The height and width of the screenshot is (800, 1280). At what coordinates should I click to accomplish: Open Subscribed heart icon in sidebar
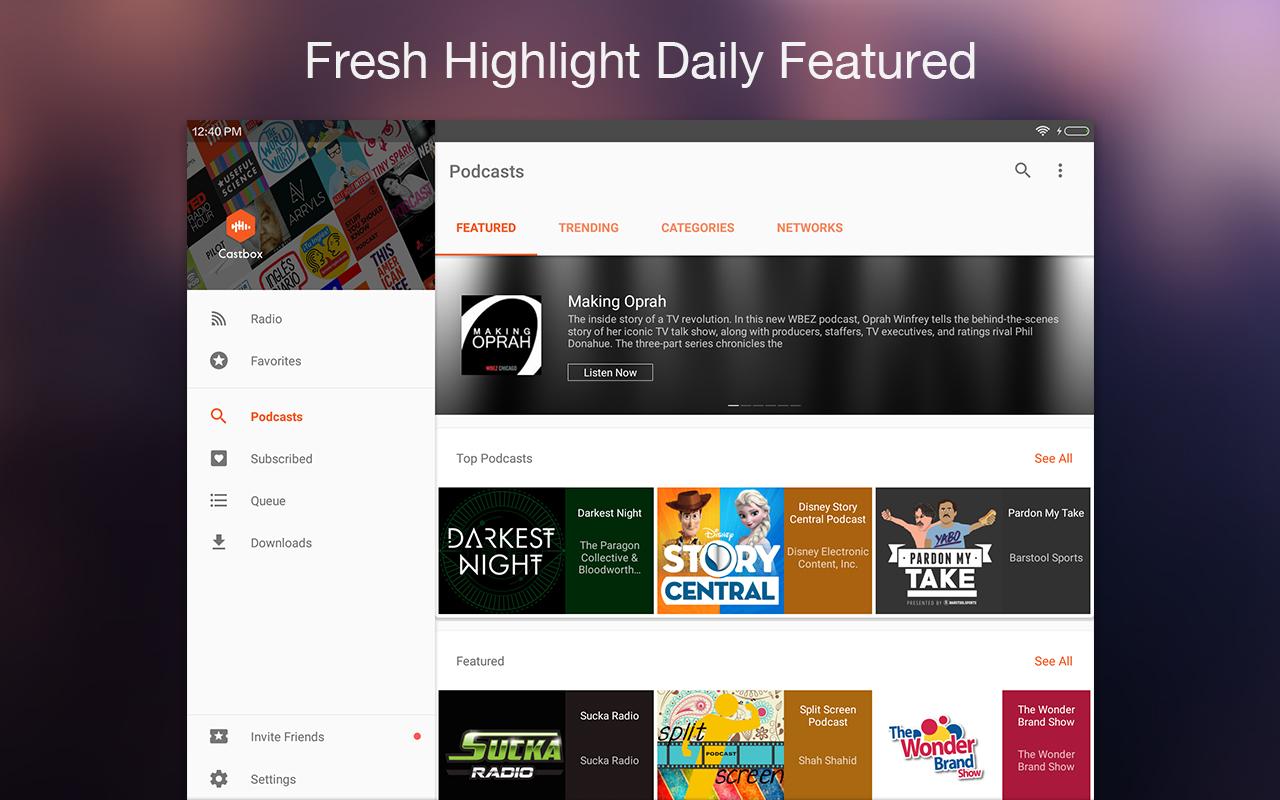[x=219, y=459]
